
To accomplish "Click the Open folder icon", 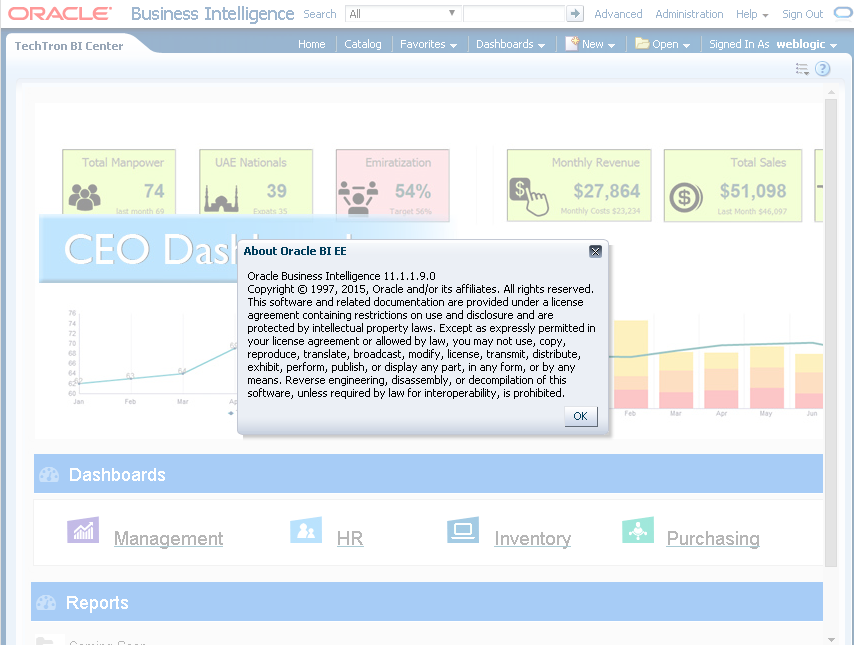I will [x=642, y=43].
